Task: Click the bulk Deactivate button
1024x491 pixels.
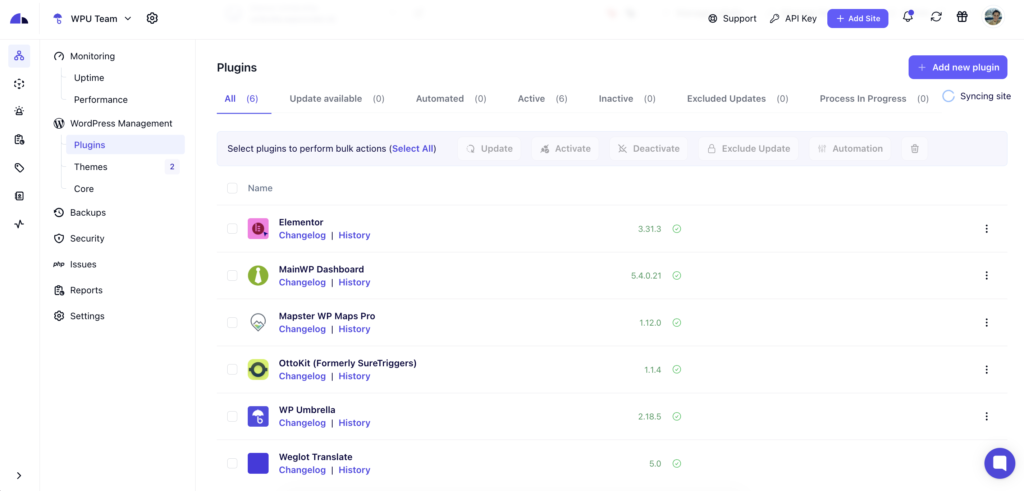Action: click(649, 149)
